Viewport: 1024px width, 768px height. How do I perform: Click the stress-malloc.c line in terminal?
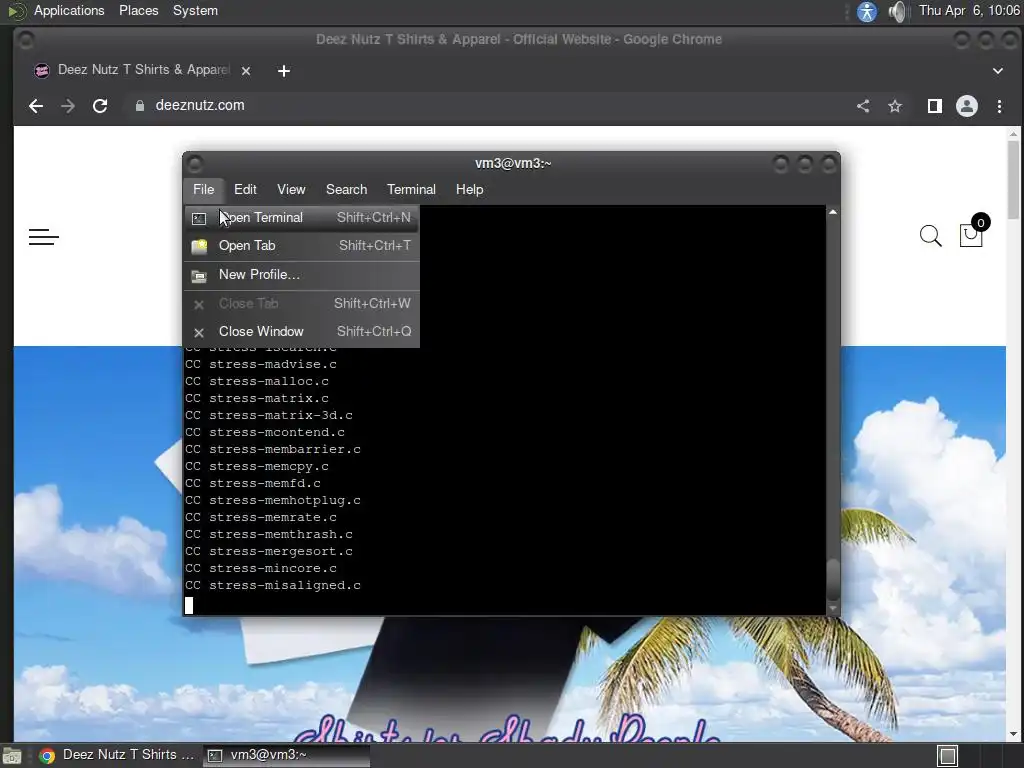[x=257, y=381]
